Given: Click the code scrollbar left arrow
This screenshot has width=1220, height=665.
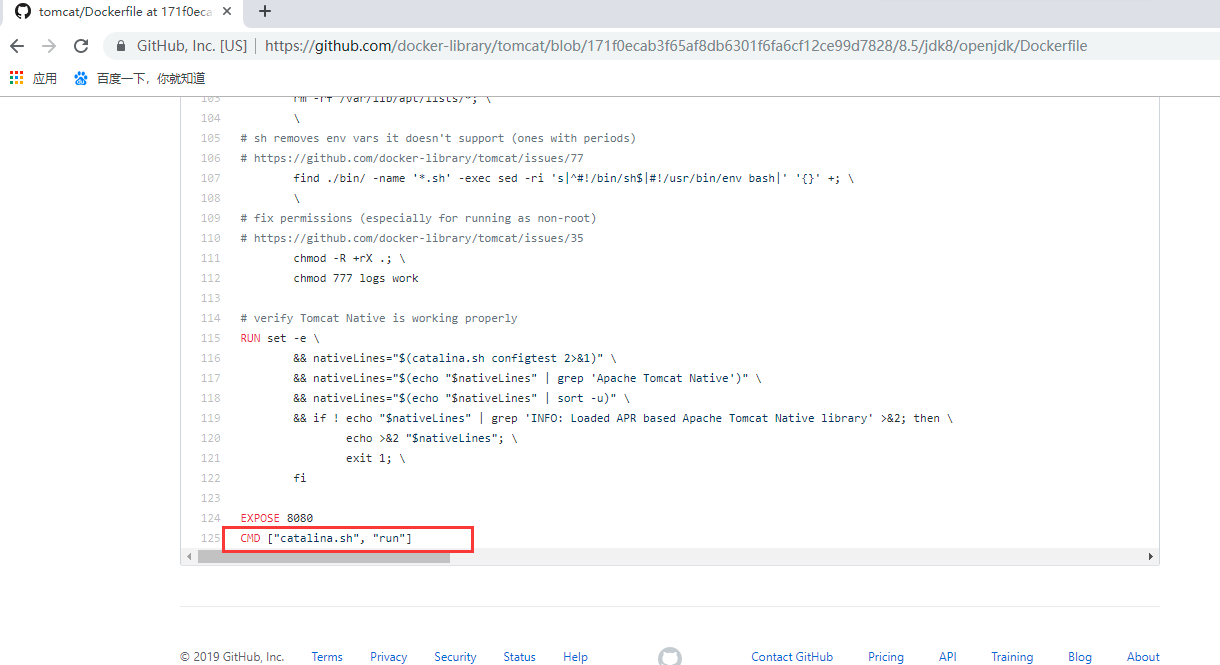Looking at the screenshot, I should (x=189, y=557).
